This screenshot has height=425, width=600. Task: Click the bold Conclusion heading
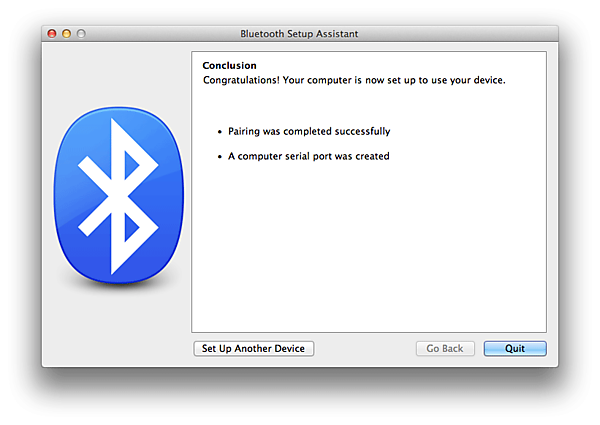point(229,66)
